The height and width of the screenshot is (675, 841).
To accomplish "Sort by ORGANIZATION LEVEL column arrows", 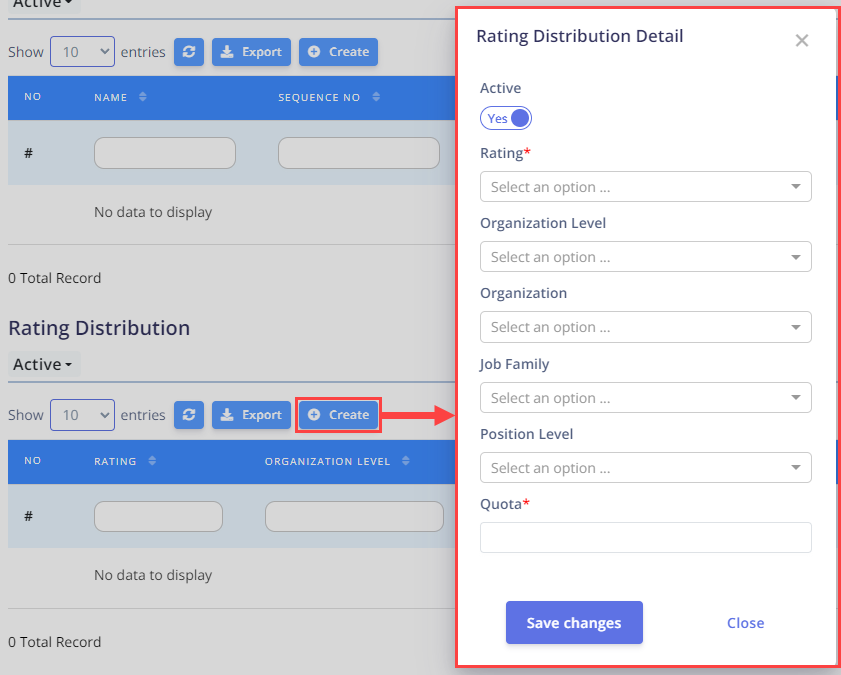I will tap(405, 461).
